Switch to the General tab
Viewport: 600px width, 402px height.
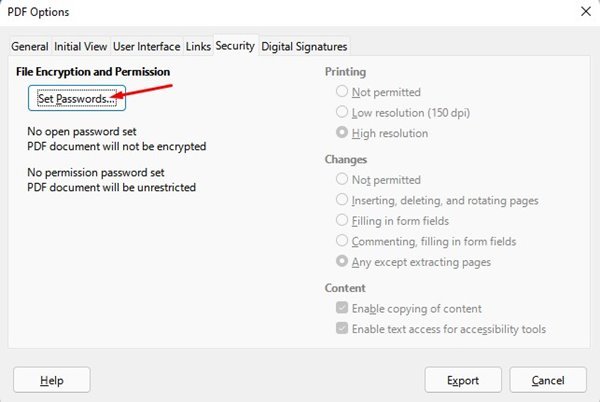pos(29,47)
